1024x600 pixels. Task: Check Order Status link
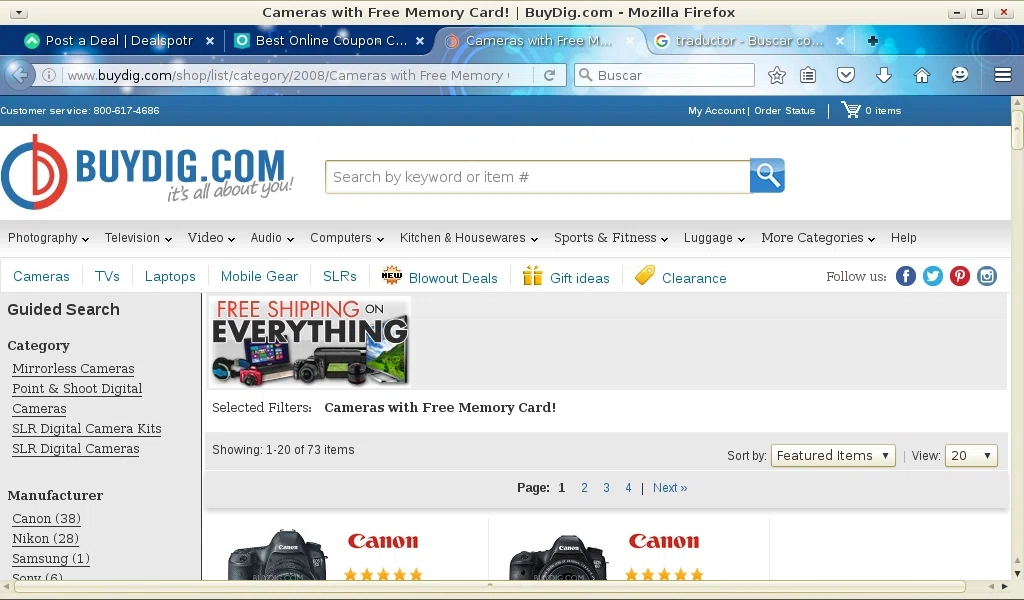click(784, 111)
